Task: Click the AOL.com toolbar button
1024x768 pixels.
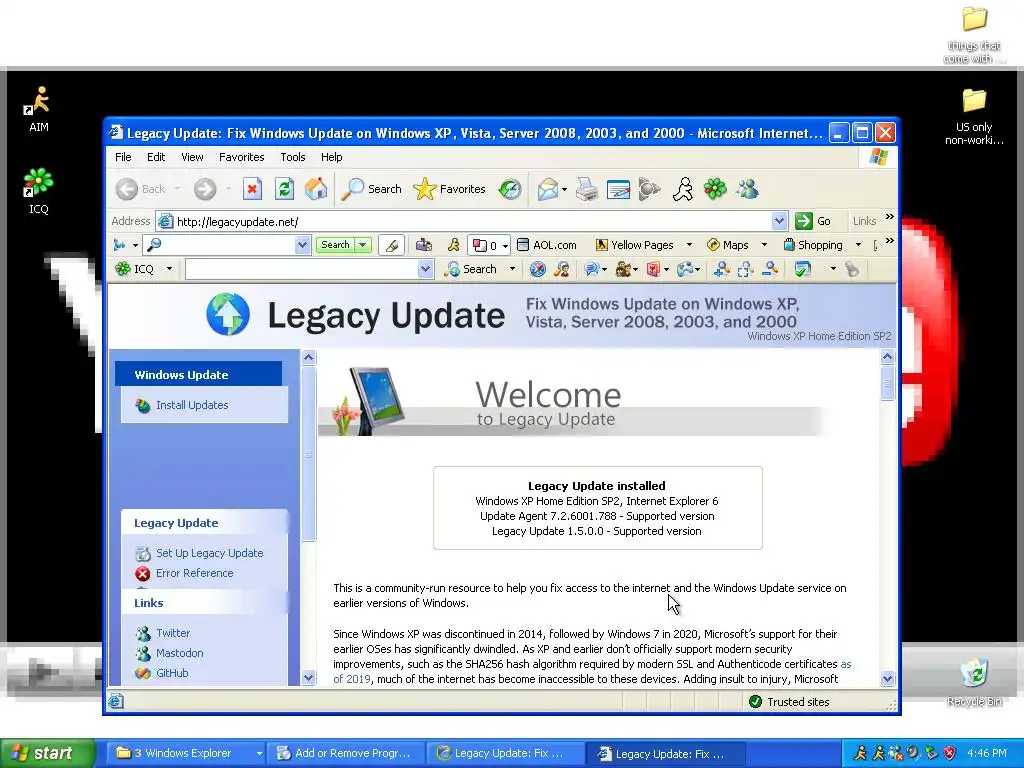Action: point(547,245)
